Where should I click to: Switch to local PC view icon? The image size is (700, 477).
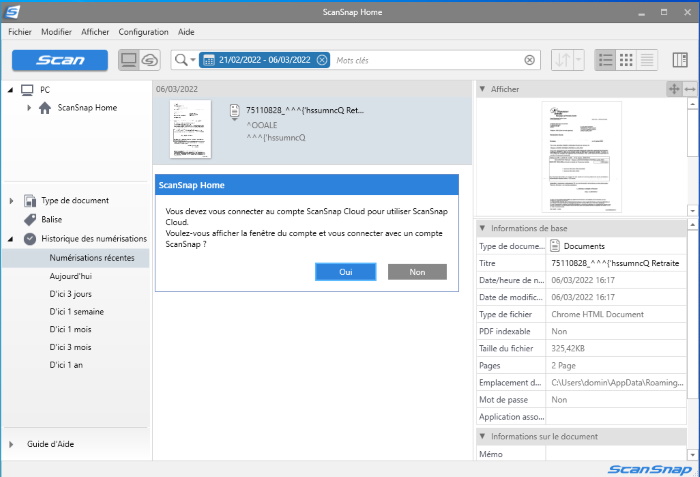pos(129,60)
